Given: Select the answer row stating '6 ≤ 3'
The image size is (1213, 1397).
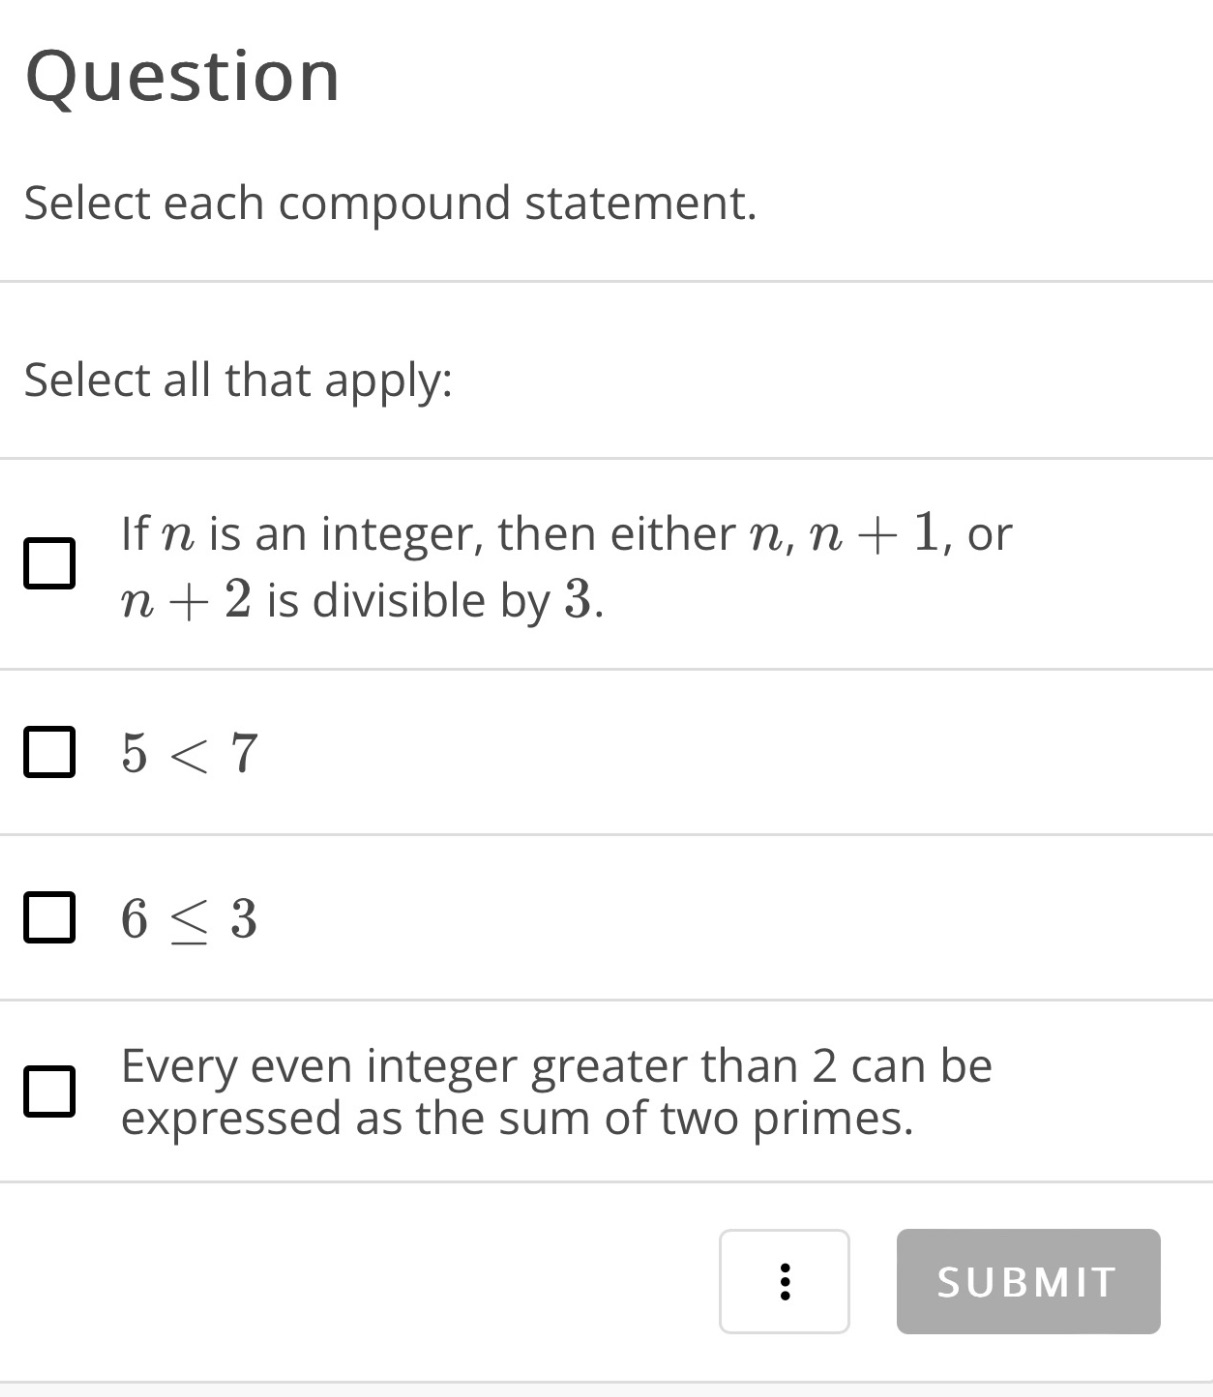Looking at the screenshot, I should [189, 916].
